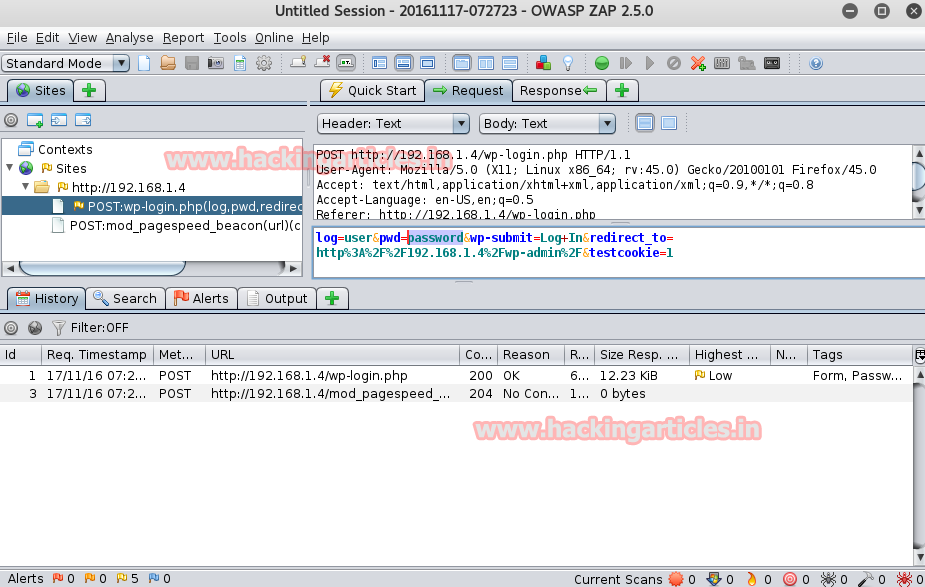Open Options gear icon in toolbar

pyautogui.click(x=264, y=63)
